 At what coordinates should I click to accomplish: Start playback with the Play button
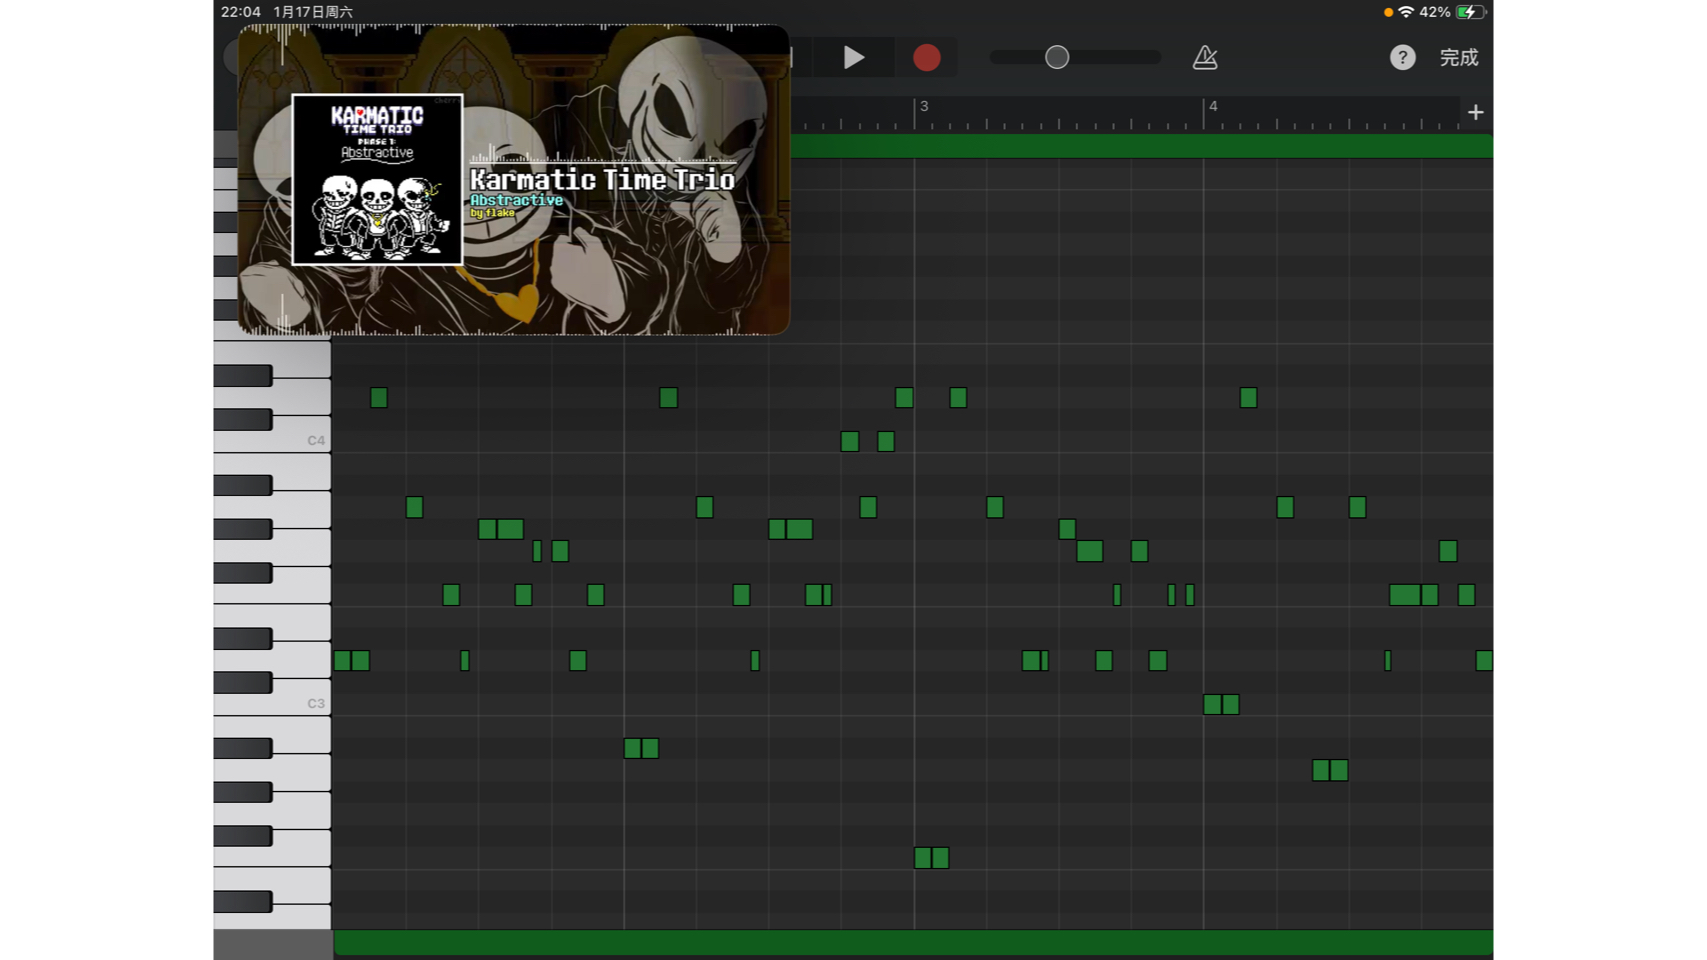point(853,58)
